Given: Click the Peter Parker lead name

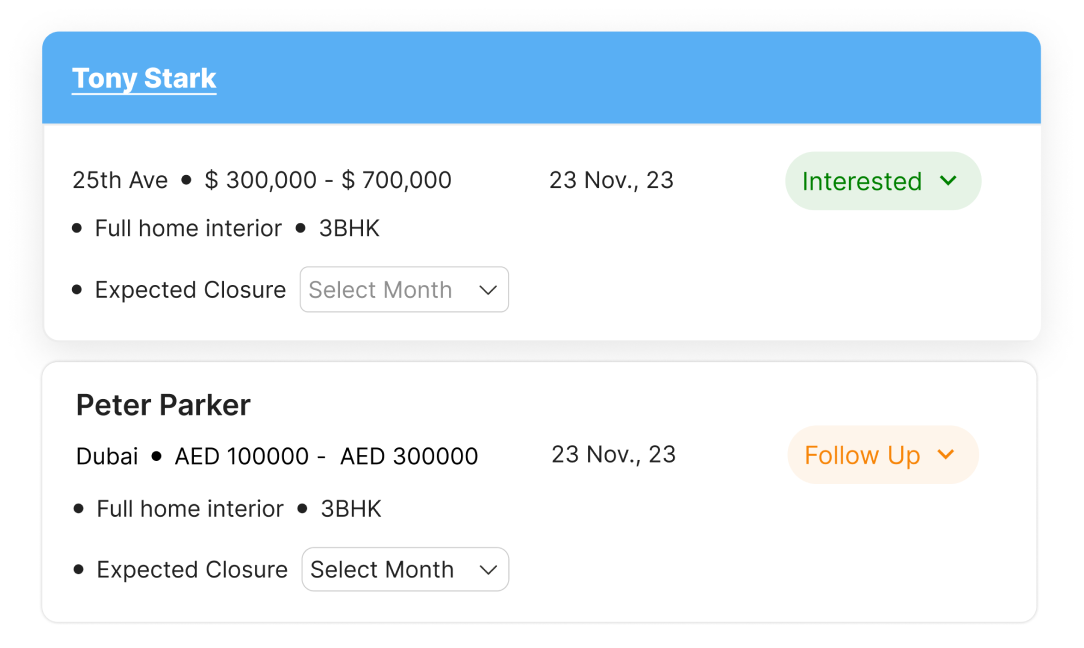Looking at the screenshot, I should pyautogui.click(x=163, y=405).
